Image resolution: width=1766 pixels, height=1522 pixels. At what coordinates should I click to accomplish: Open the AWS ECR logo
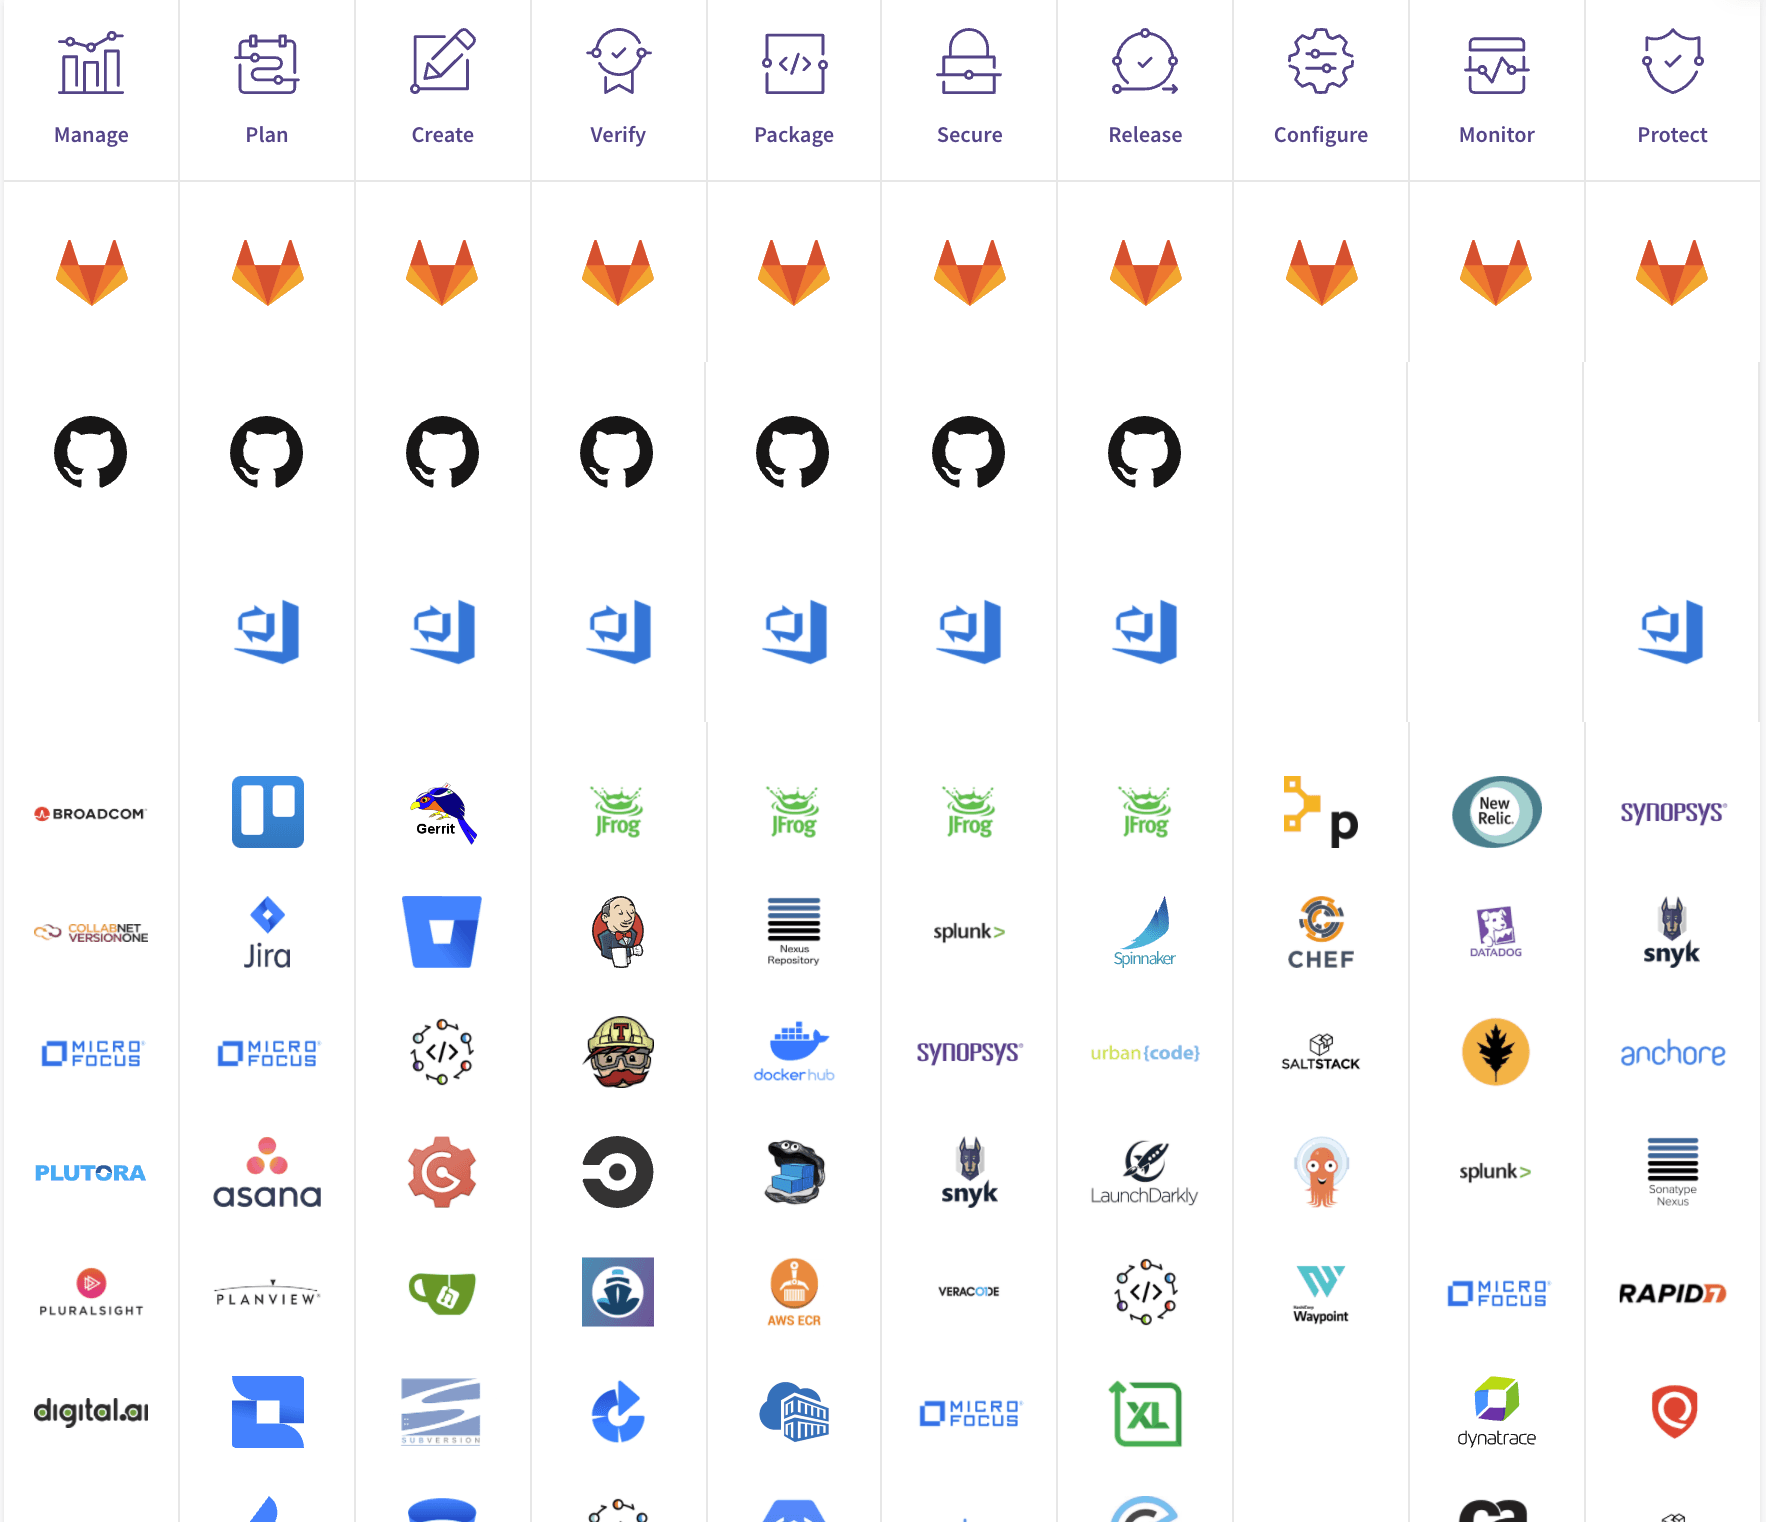(x=794, y=1292)
